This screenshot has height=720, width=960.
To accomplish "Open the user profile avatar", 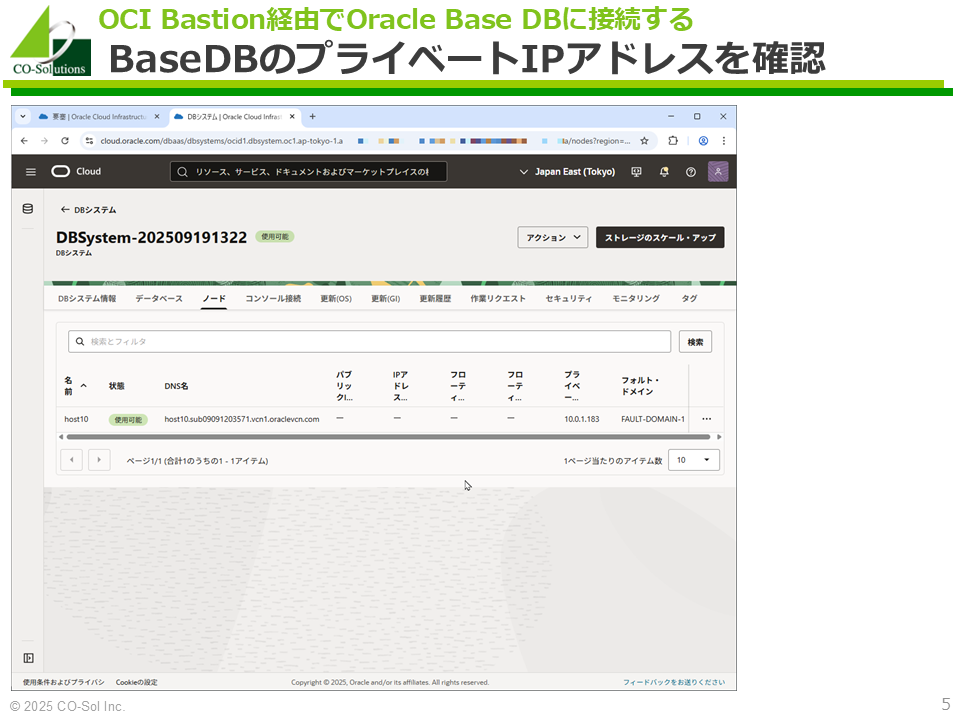I will pos(718,171).
